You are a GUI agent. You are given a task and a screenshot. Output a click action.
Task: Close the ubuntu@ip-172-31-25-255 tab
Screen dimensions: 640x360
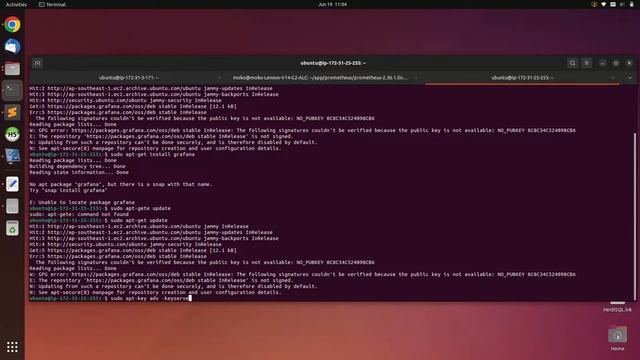click(x=613, y=78)
